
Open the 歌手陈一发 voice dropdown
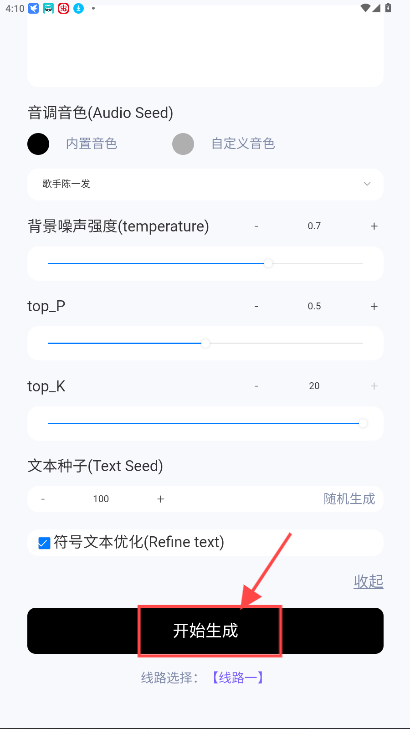coord(205,184)
